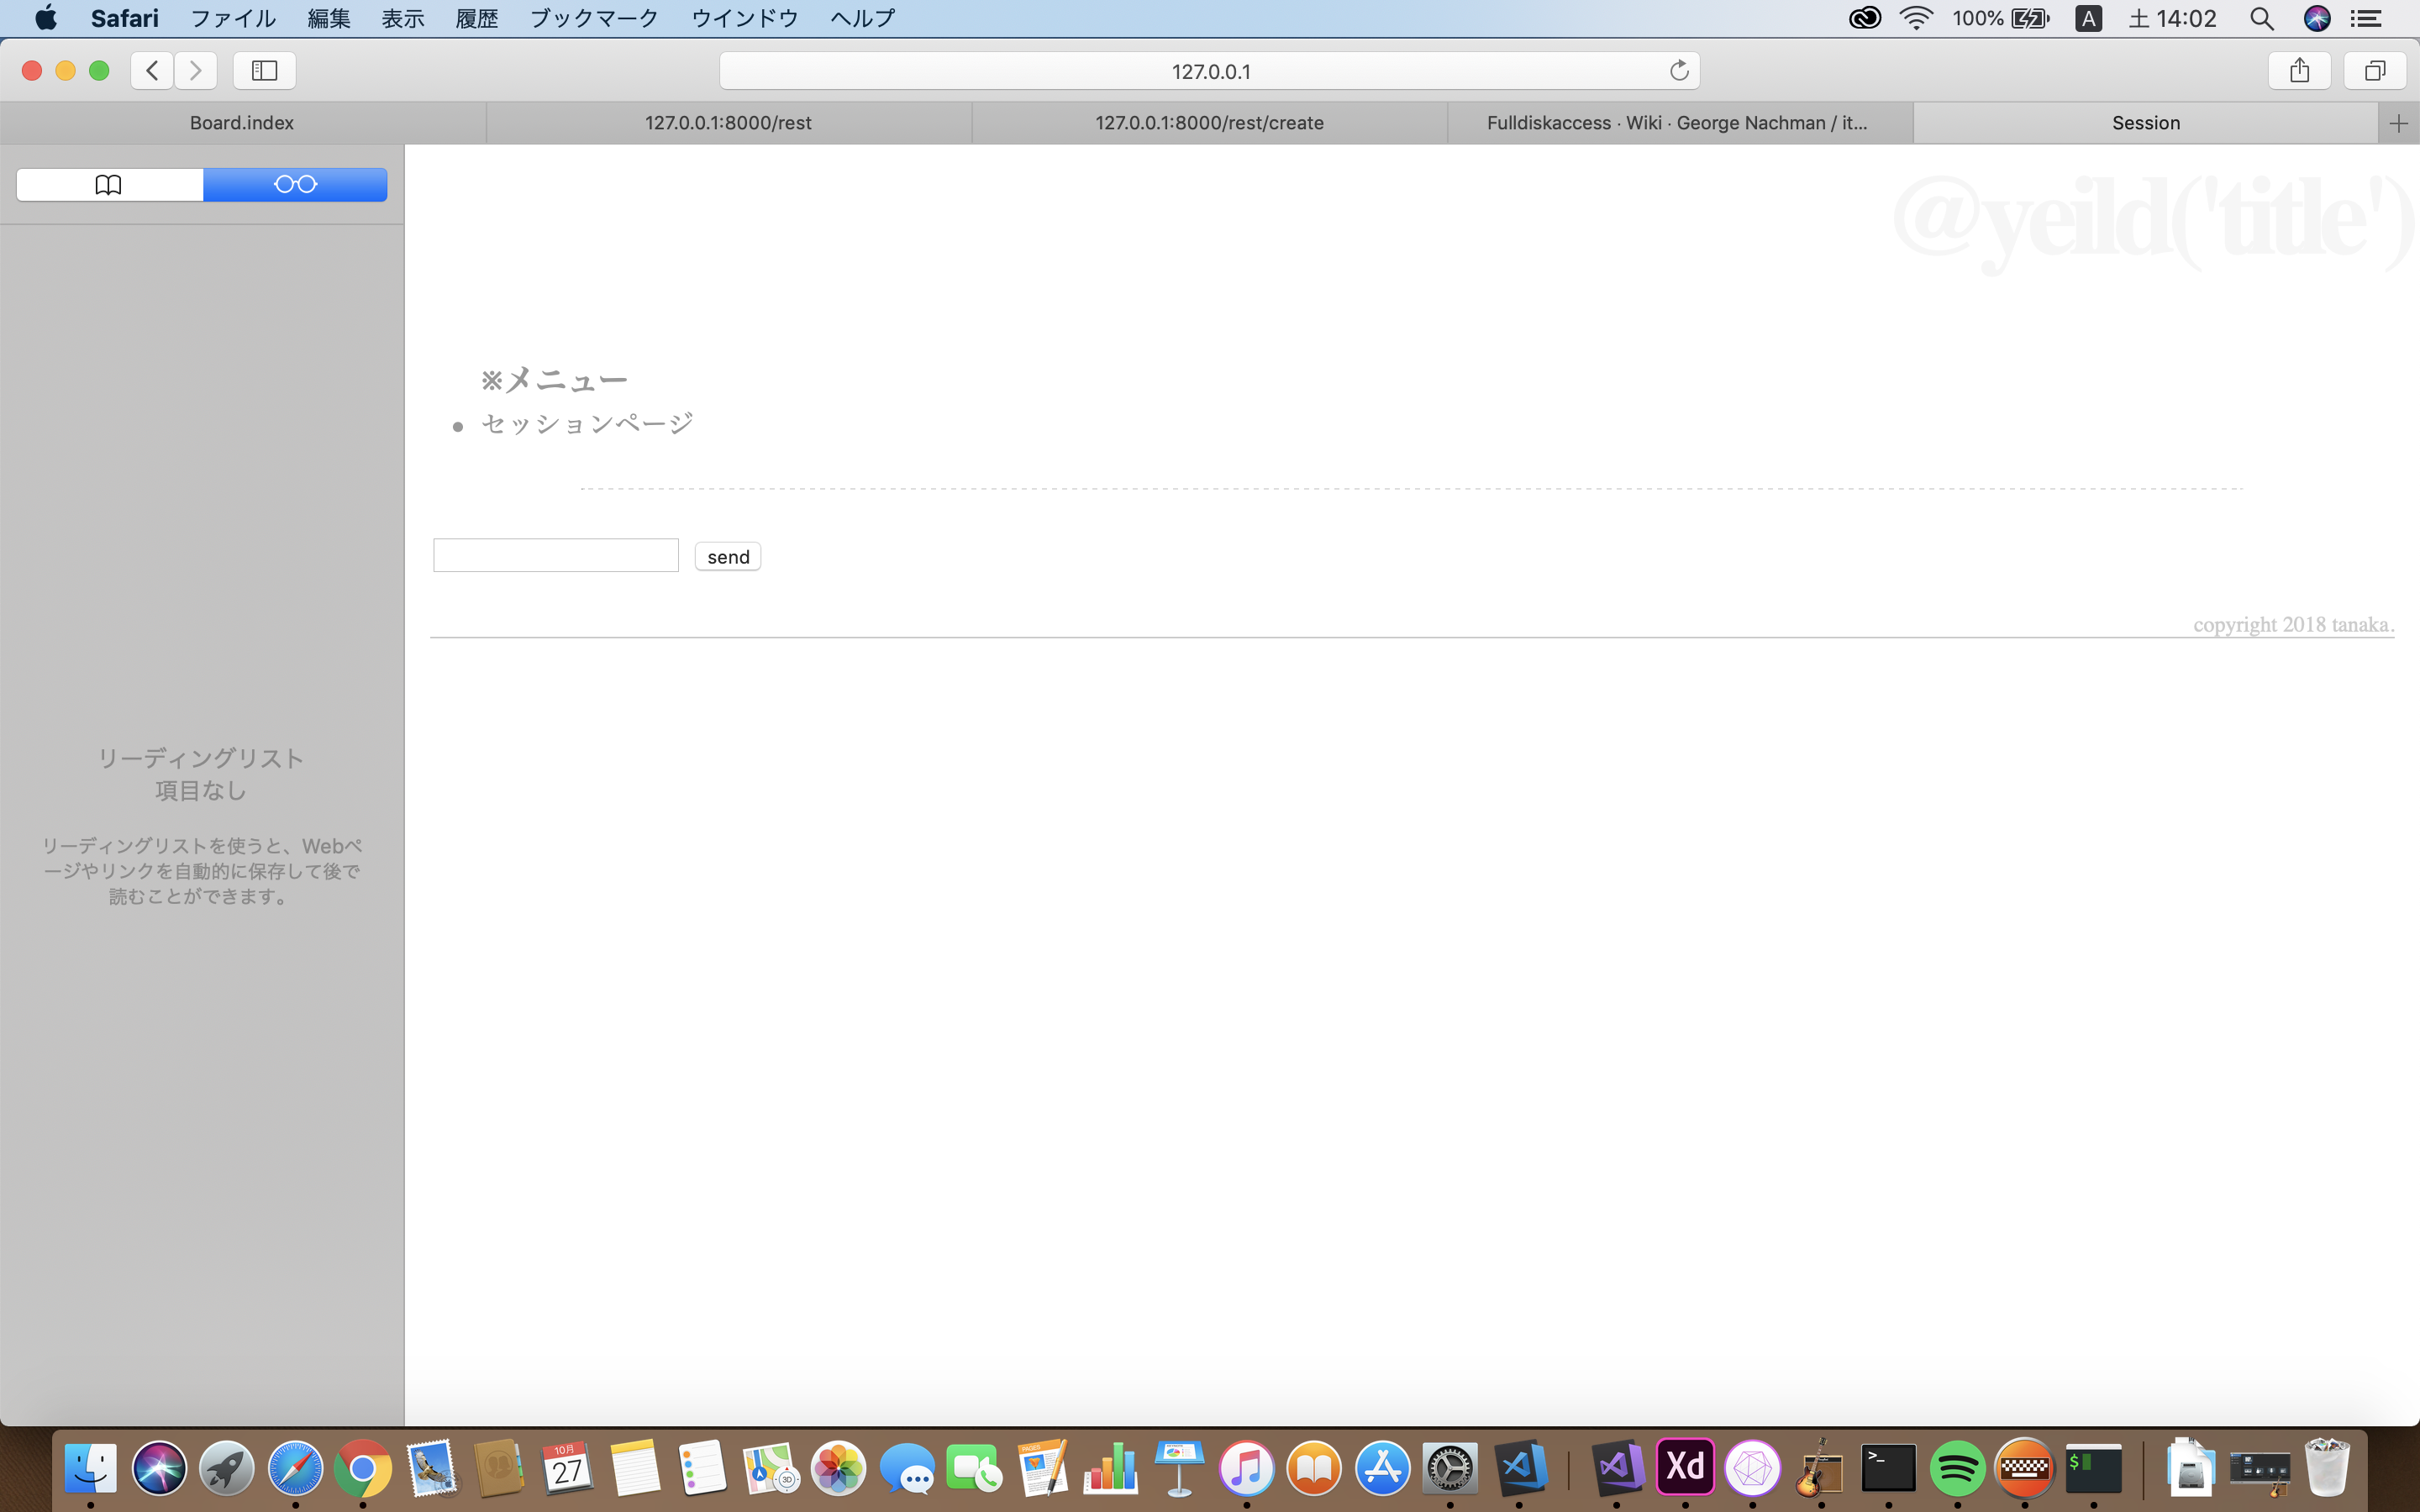Open Siri from the menu bar

2317,18
